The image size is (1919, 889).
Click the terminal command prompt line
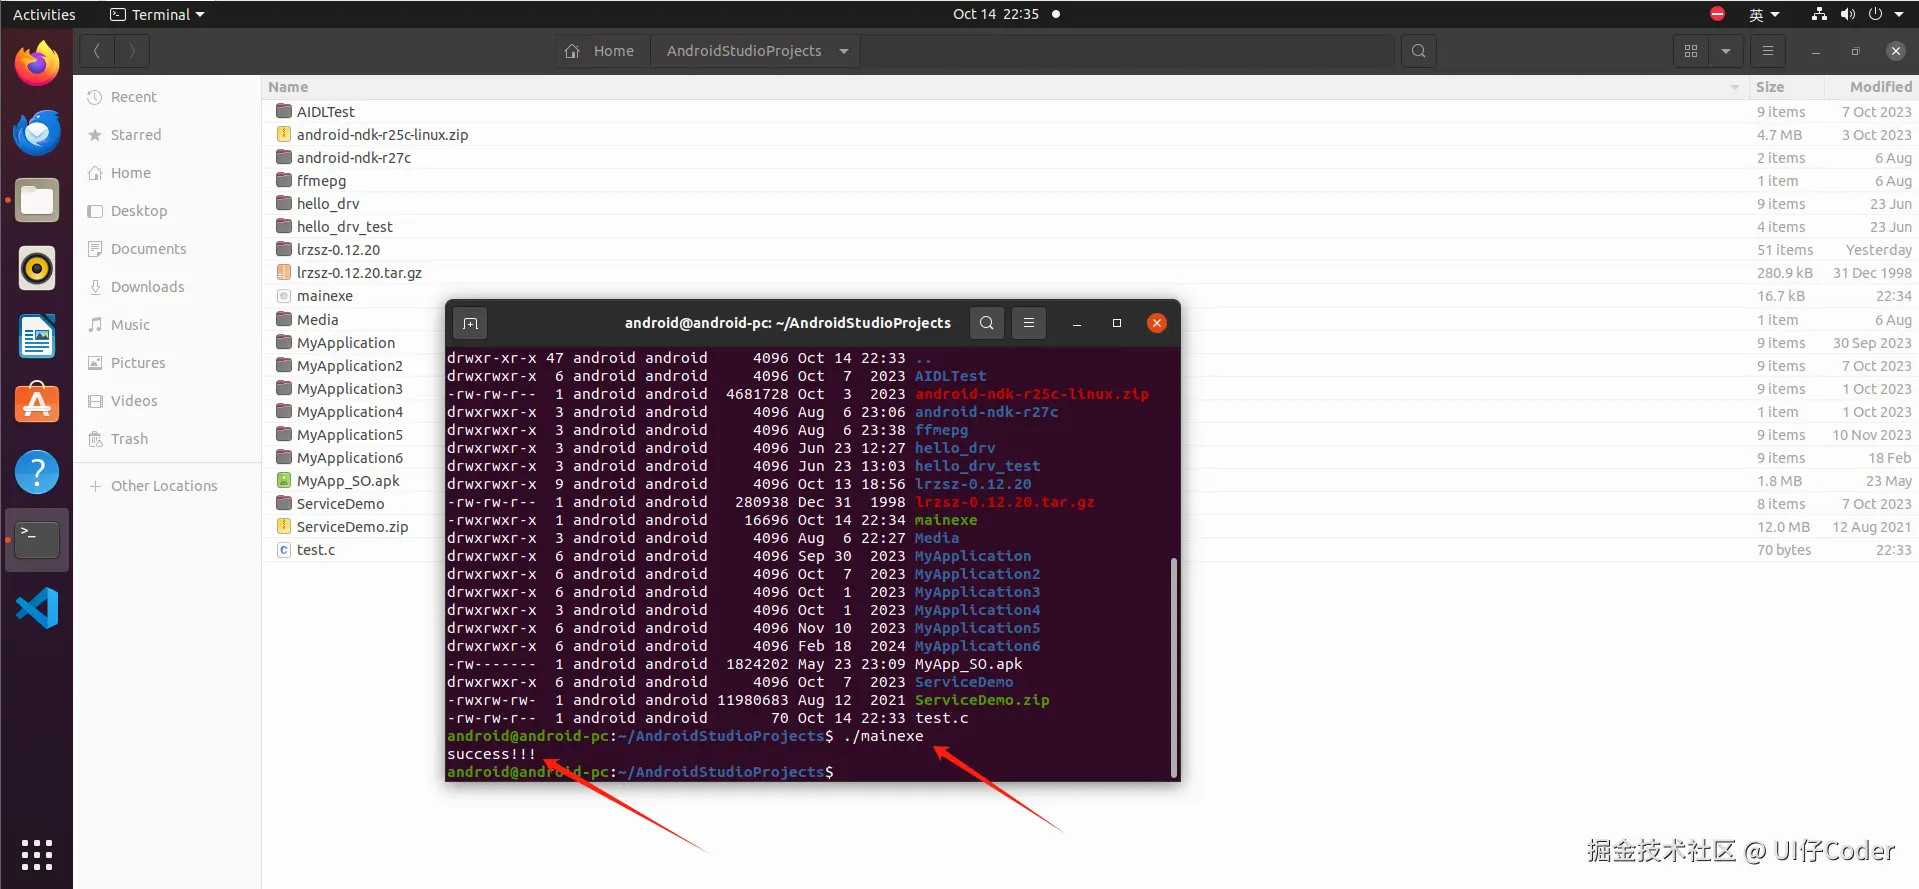(640, 772)
